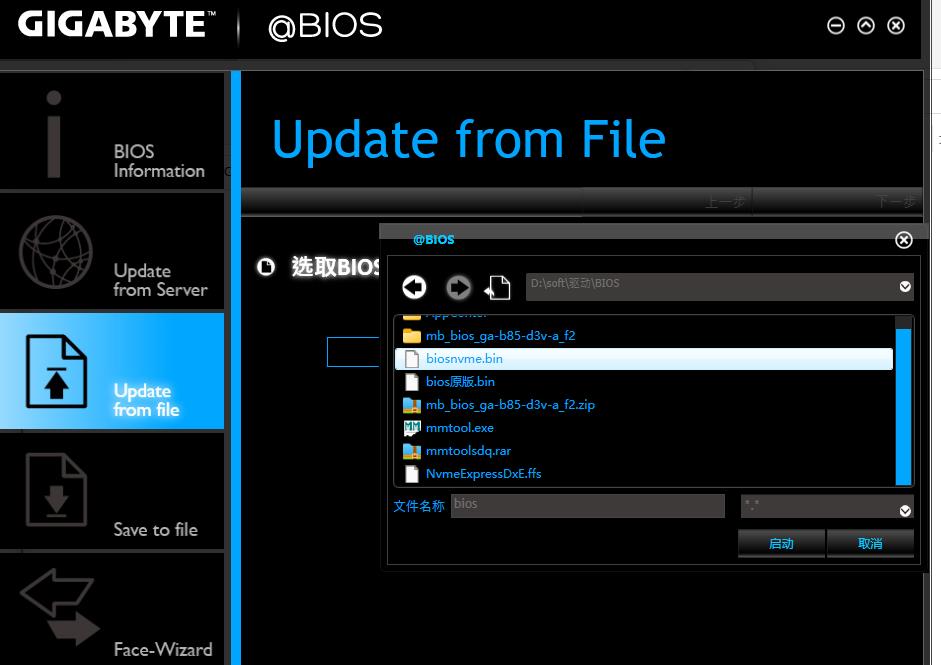Select mmtoolsdq.rar archive
Viewport: 941px width, 665px height.
(644, 451)
